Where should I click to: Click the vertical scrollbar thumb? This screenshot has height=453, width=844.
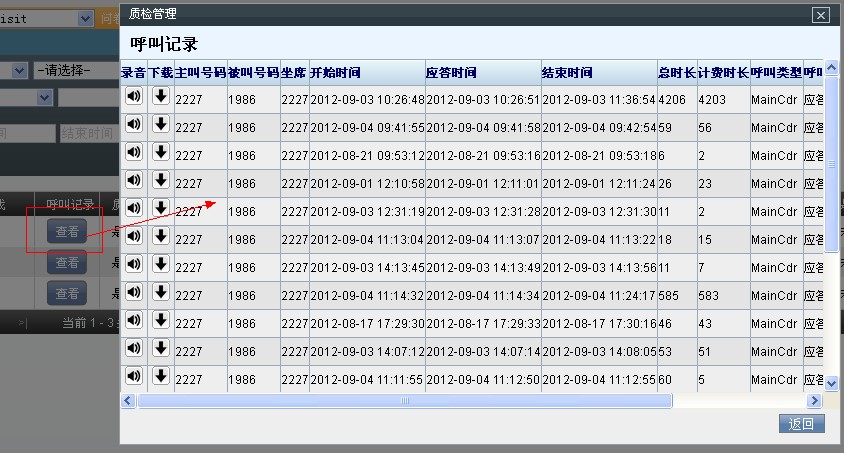point(832,164)
